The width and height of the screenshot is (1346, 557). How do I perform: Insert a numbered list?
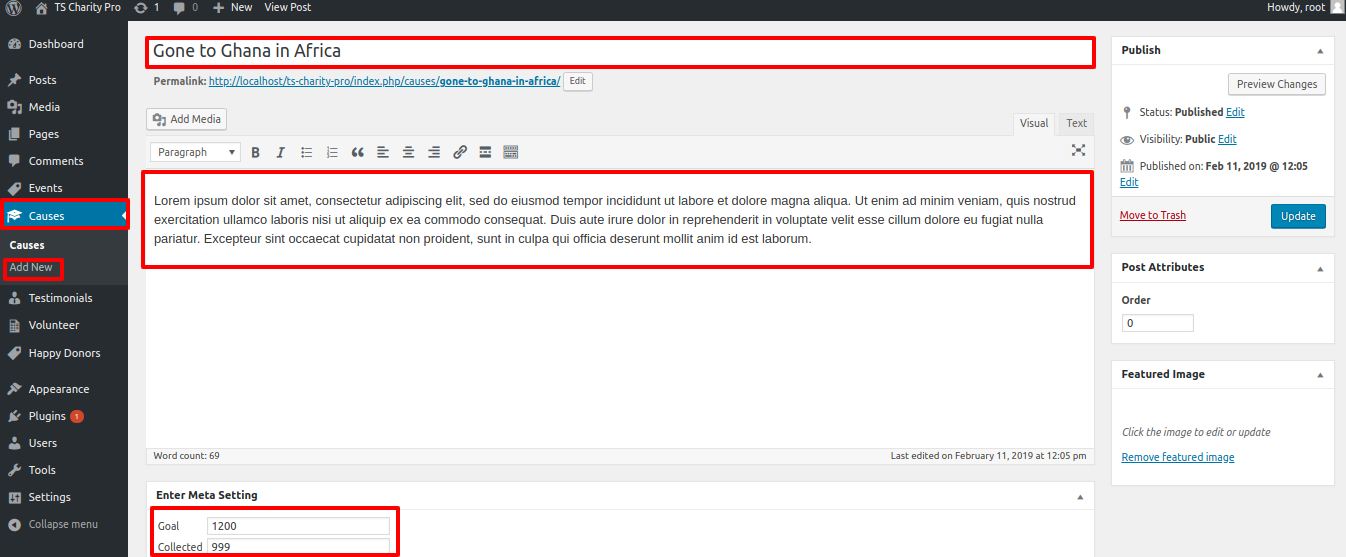click(333, 152)
